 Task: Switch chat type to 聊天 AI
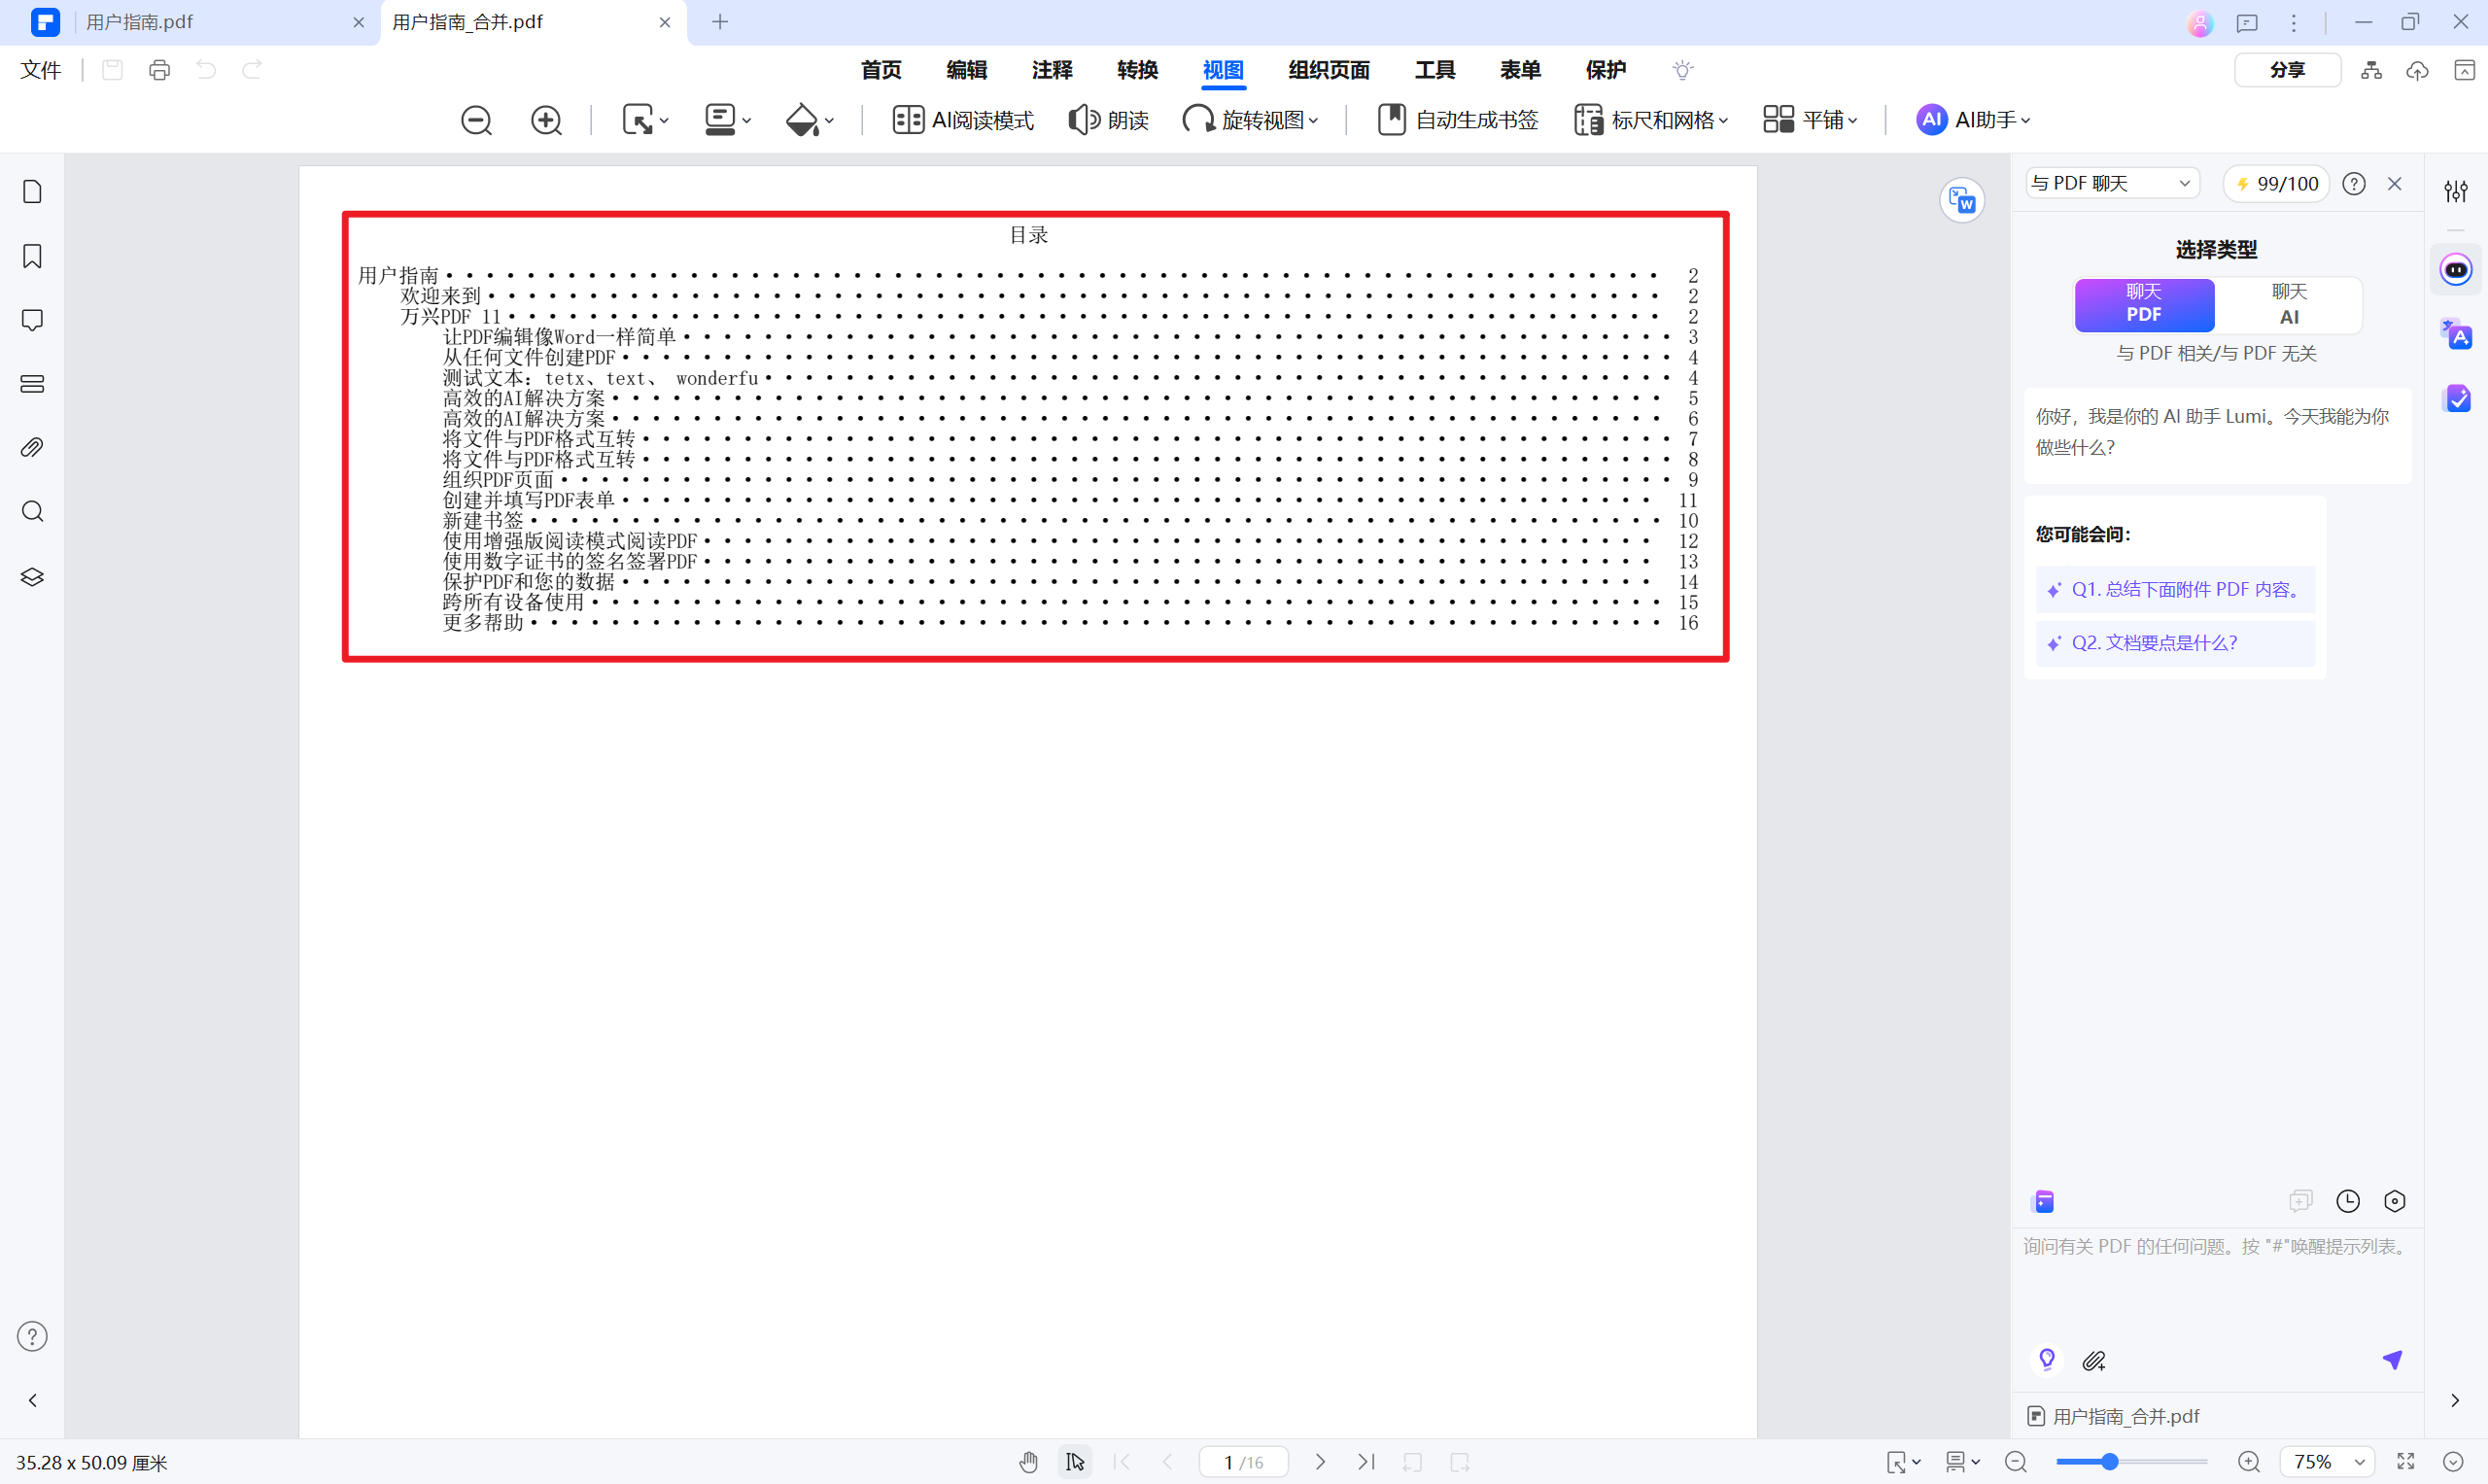point(2288,304)
